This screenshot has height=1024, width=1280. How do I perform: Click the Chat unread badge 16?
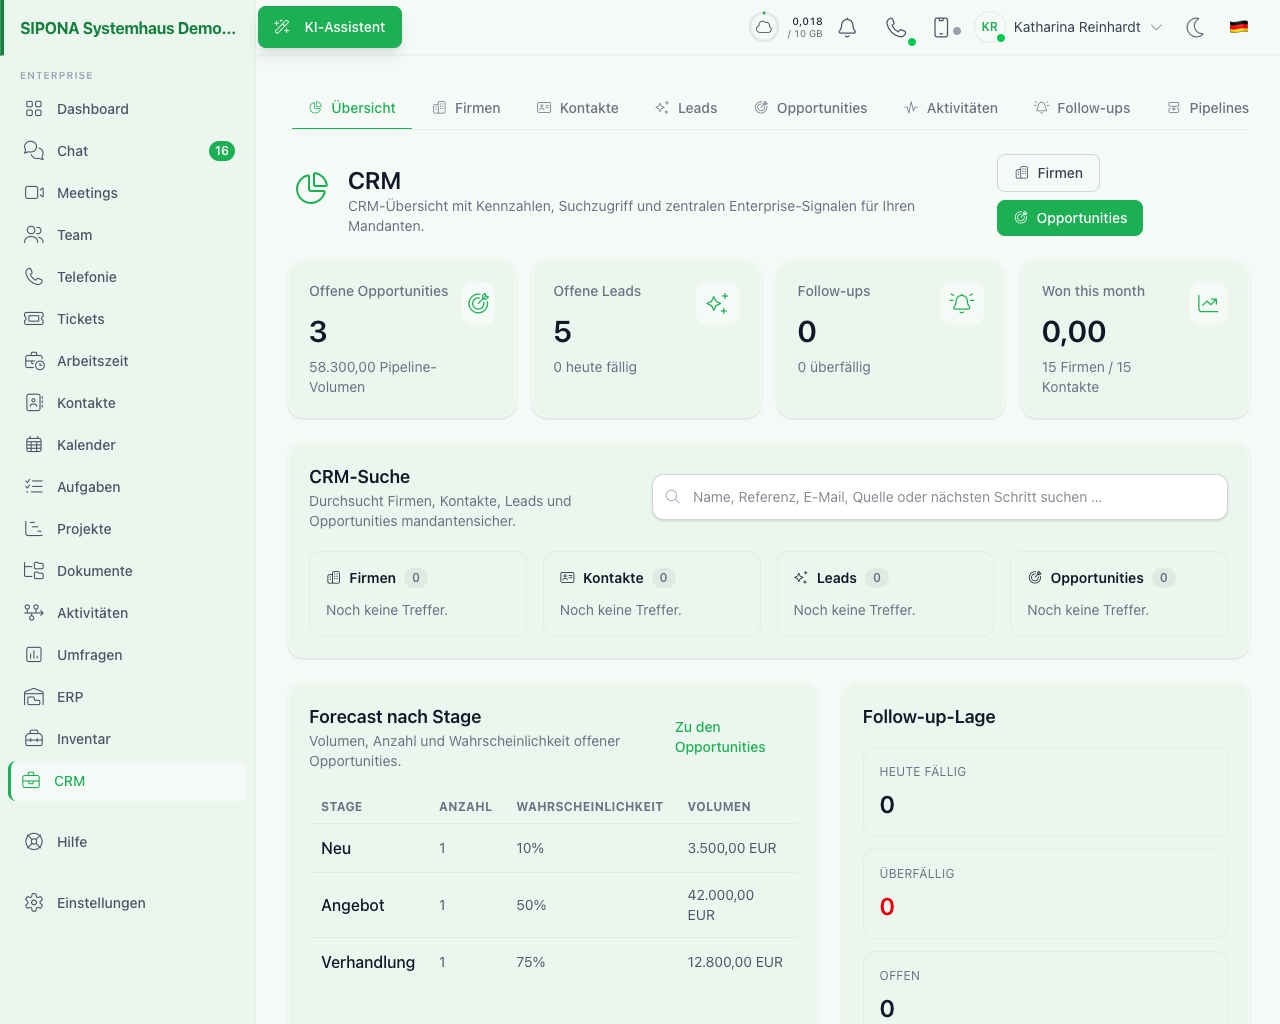(x=222, y=151)
